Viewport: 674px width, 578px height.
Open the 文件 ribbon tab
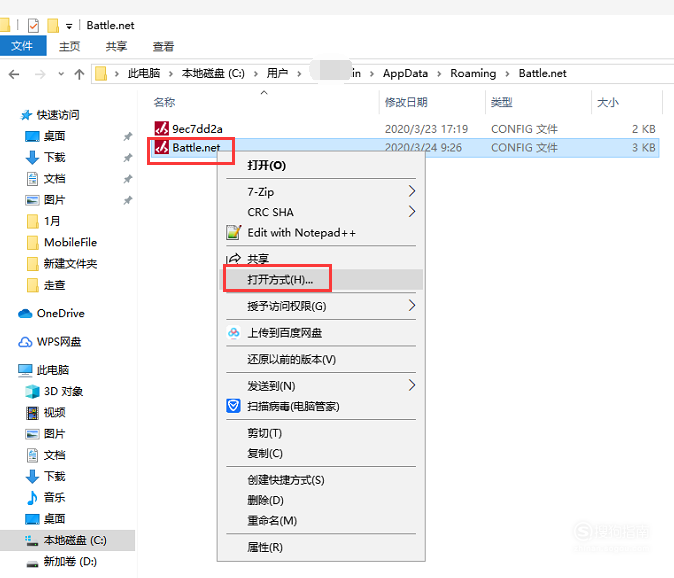[x=22, y=46]
